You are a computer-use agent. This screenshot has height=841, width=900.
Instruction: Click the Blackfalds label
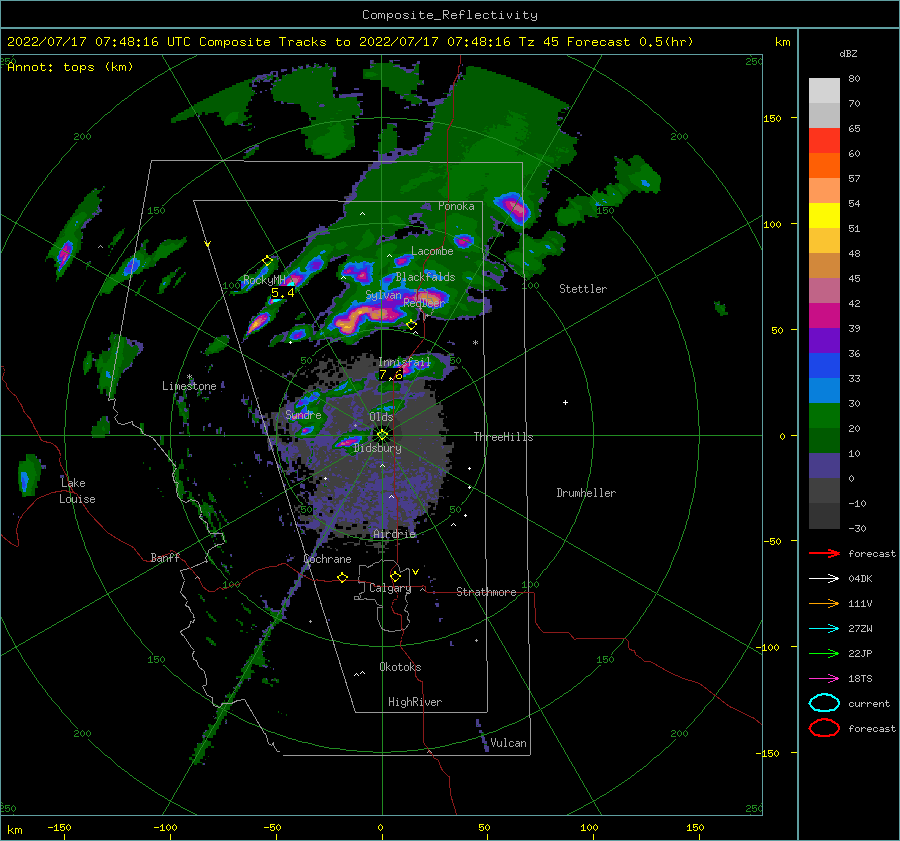425,277
